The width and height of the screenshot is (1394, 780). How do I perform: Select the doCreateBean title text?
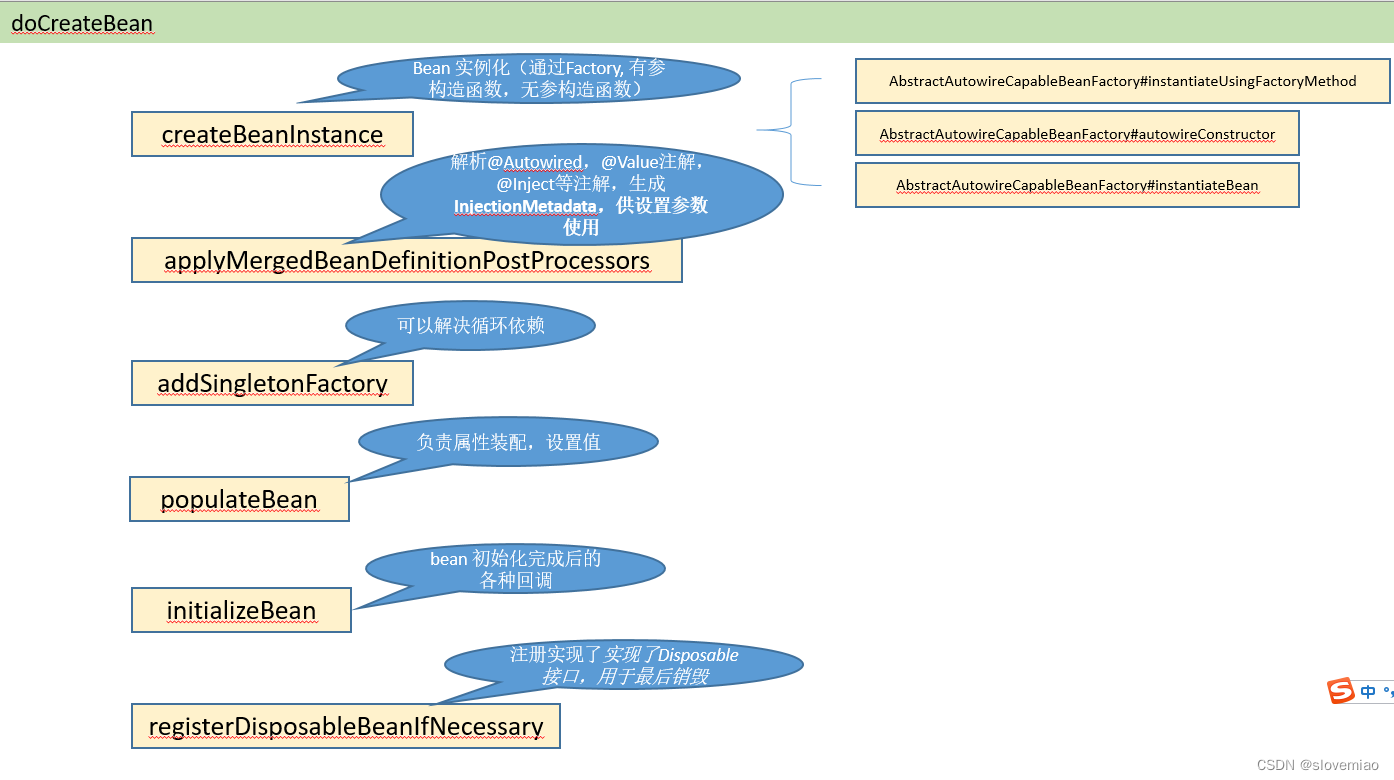pyautogui.click(x=82, y=23)
